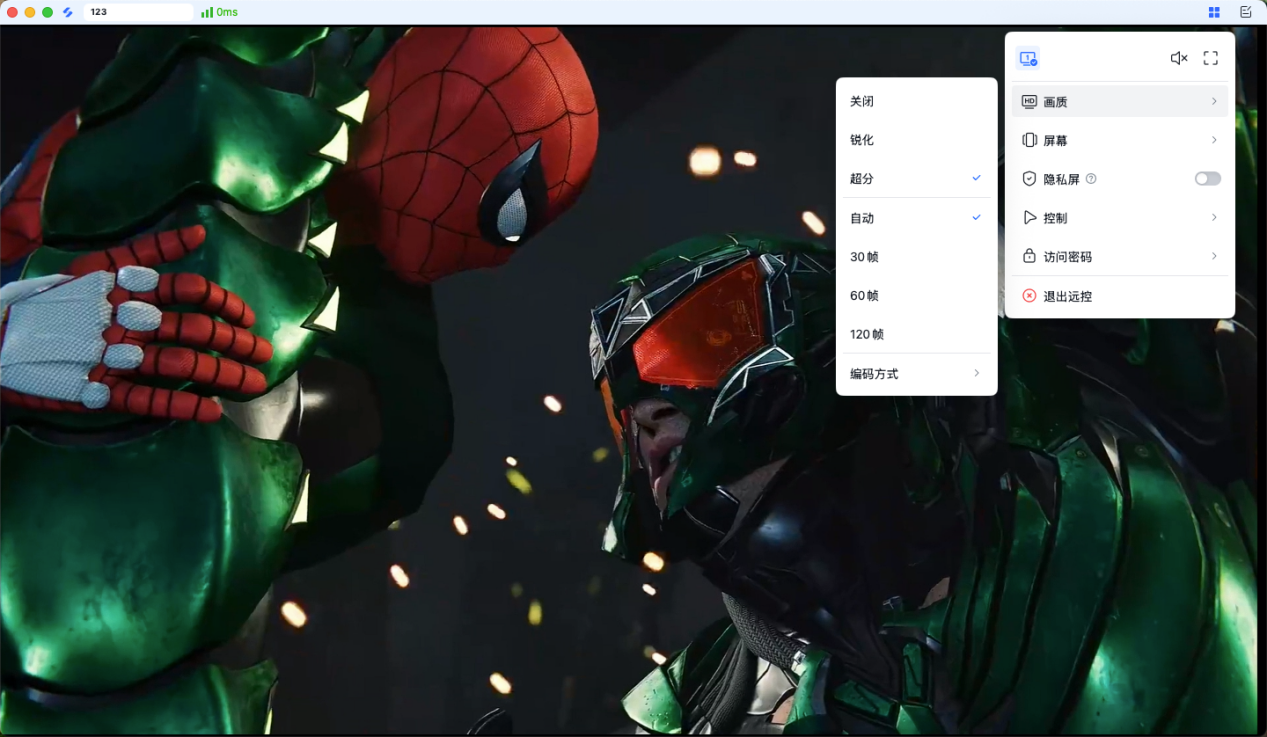Select the 超分 super-resolution option
The height and width of the screenshot is (737, 1267).
[916, 179]
